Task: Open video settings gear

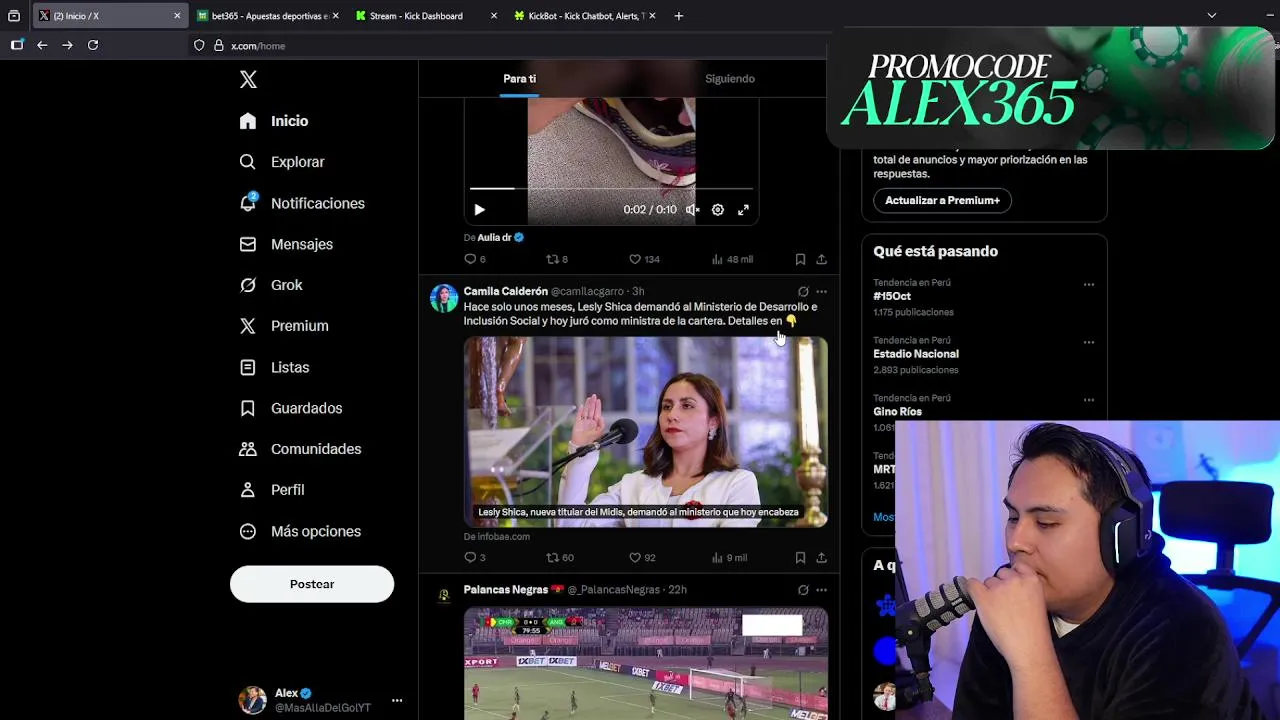Action: pyautogui.click(x=718, y=210)
